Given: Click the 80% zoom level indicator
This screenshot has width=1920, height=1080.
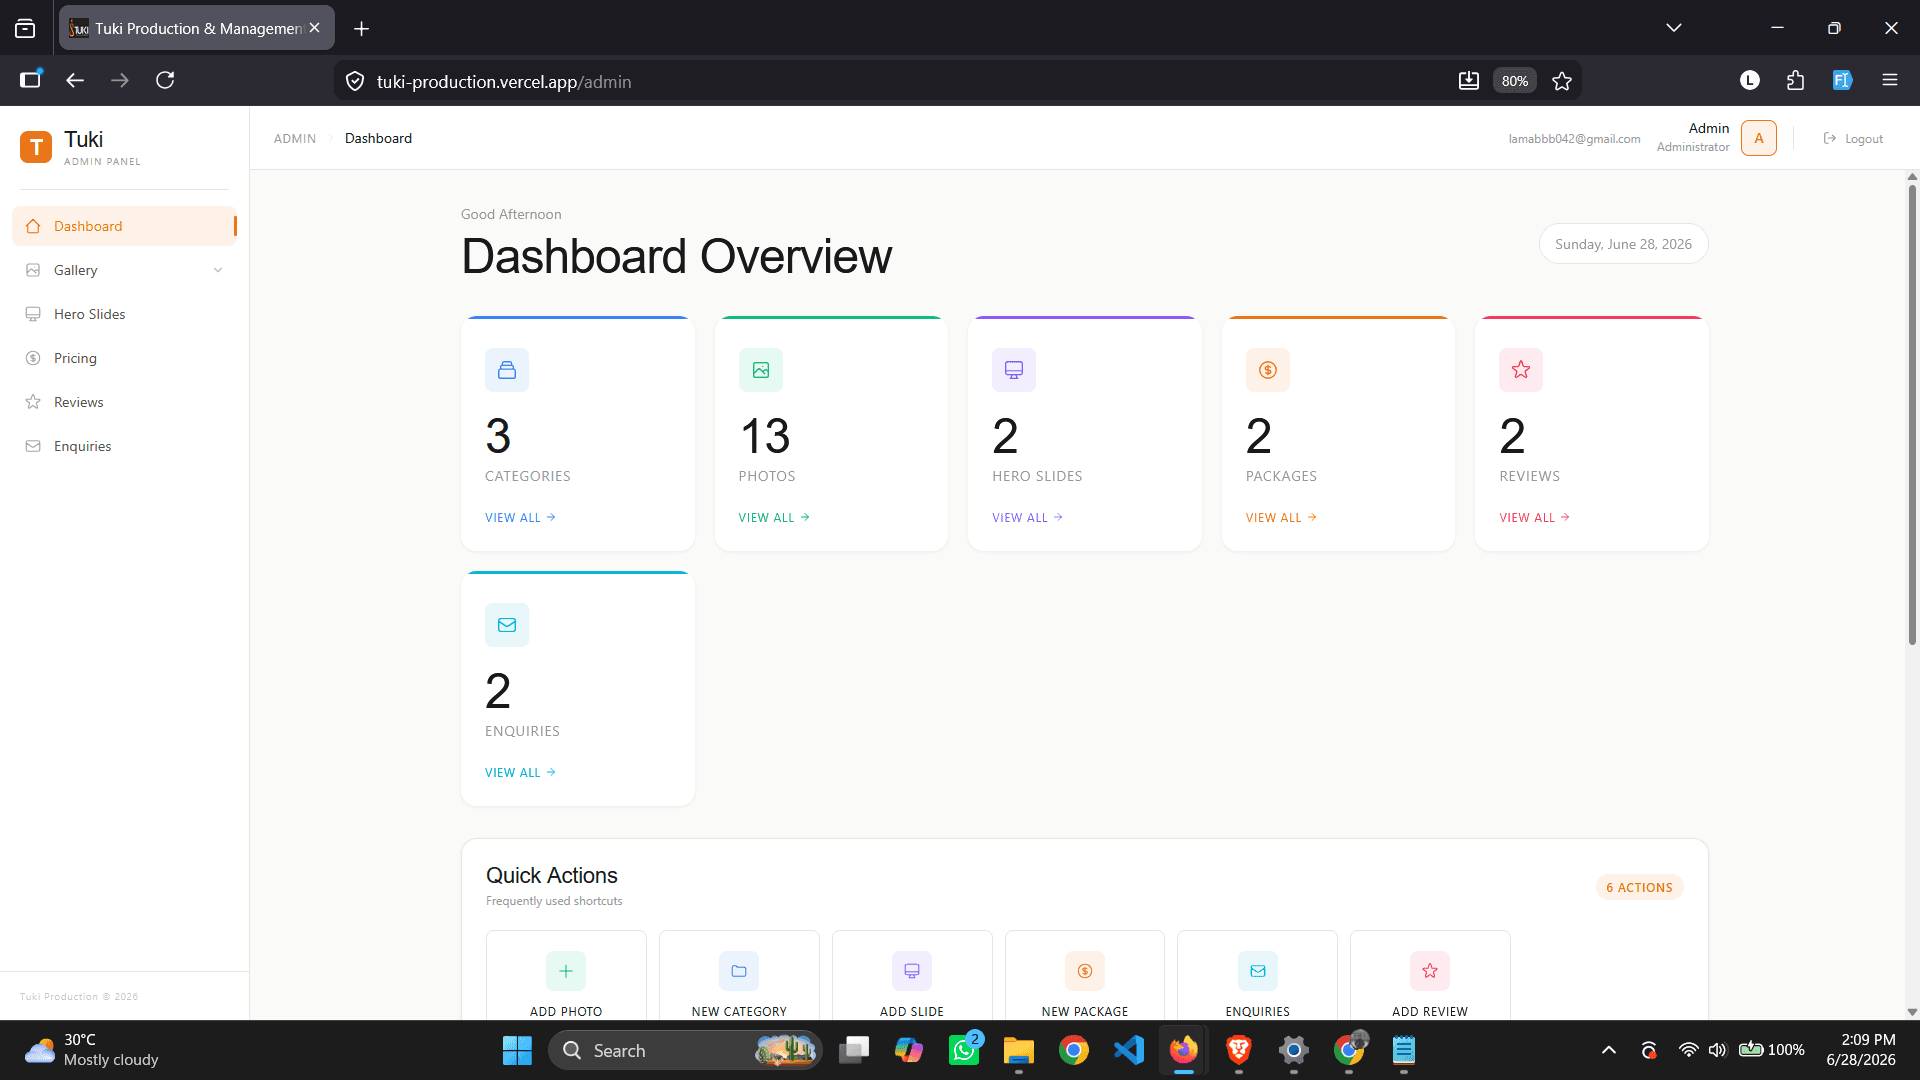Looking at the screenshot, I should pyautogui.click(x=1515, y=81).
